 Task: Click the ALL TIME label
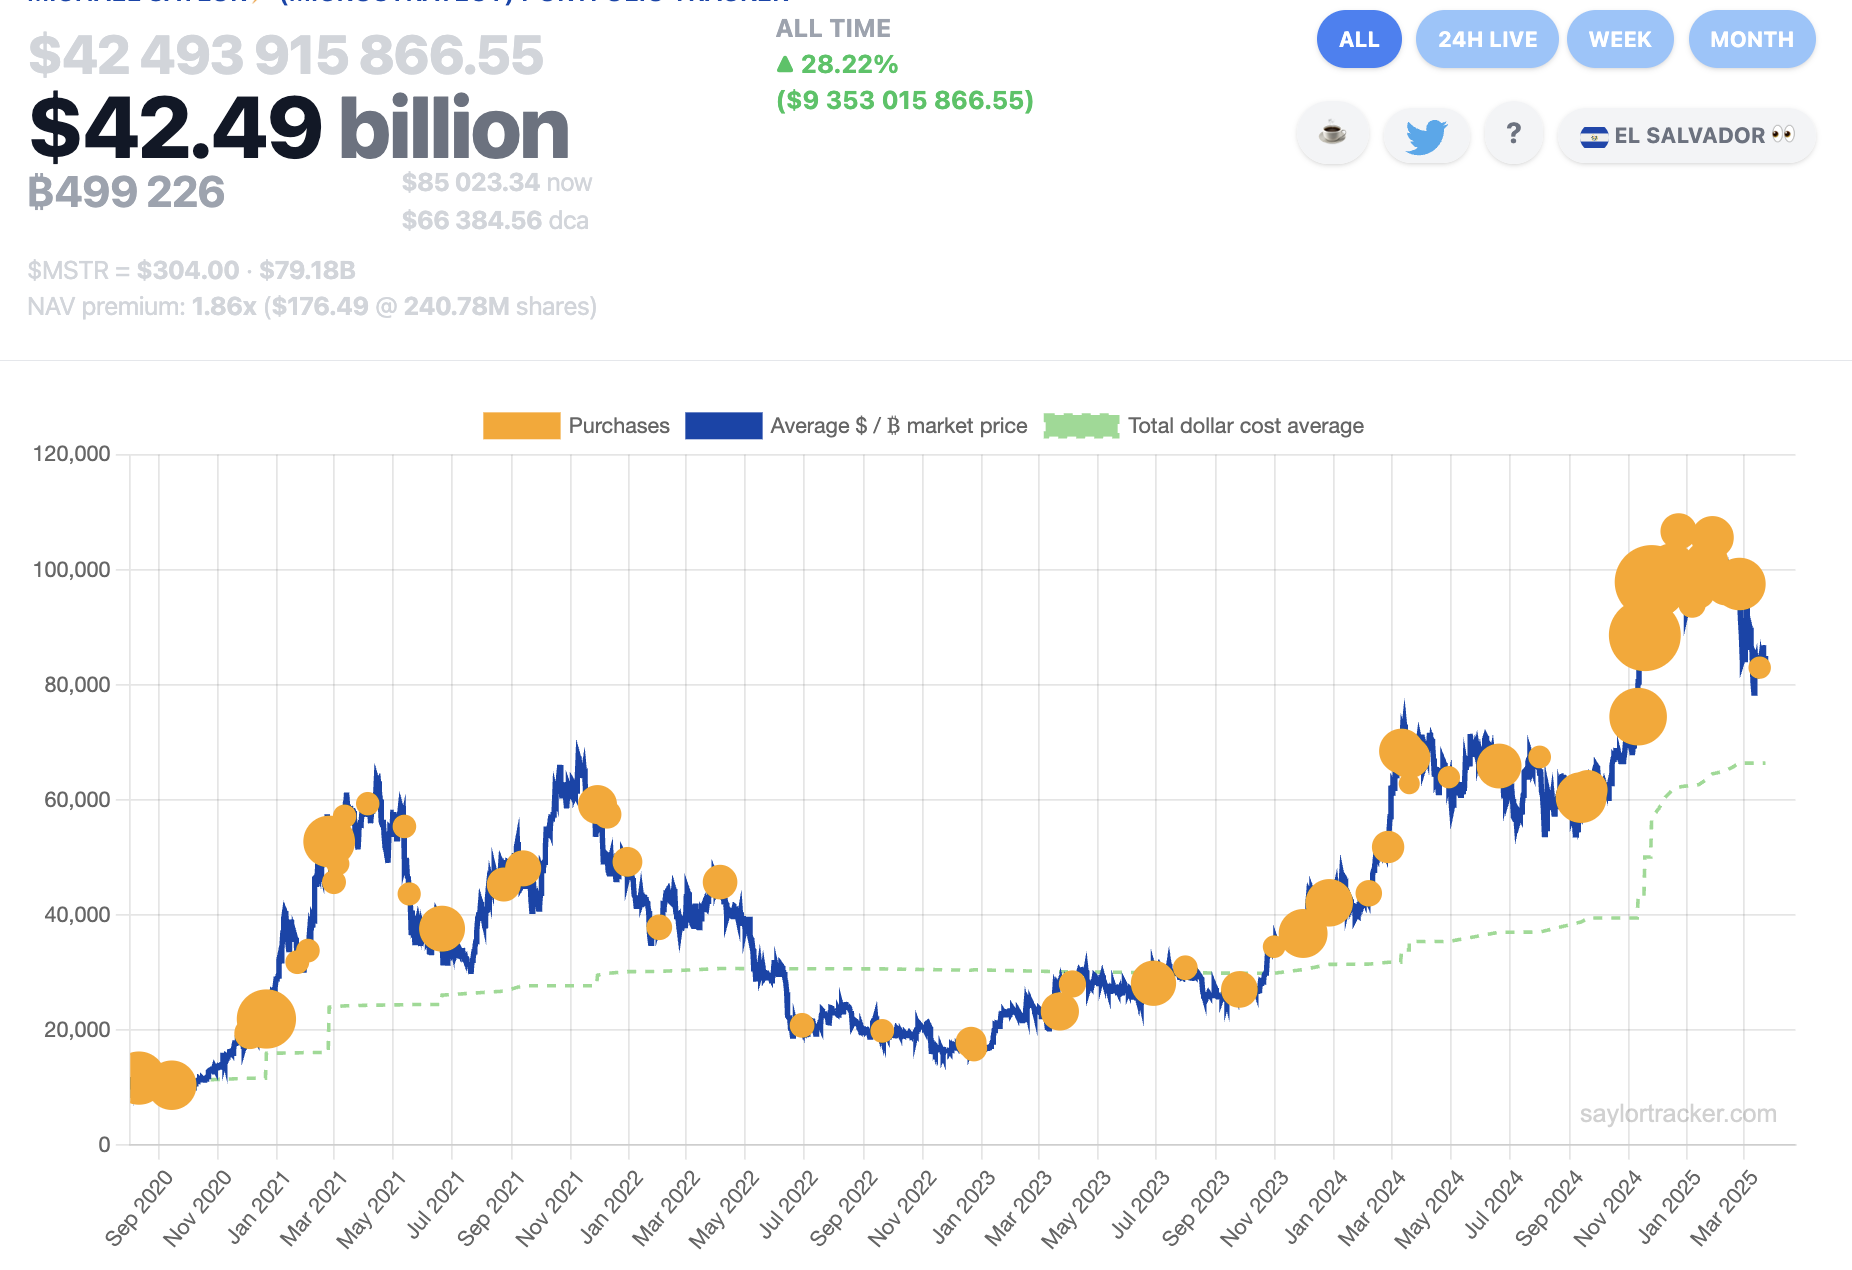tap(833, 29)
